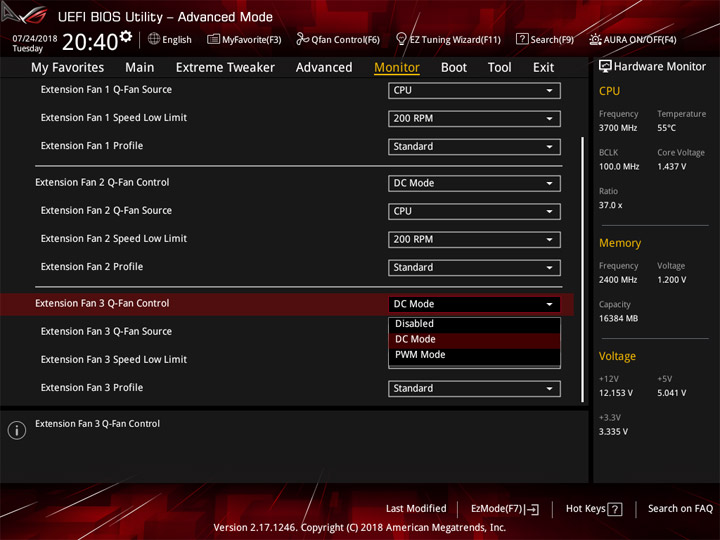Click the +3.3V reading 3.335 V

click(613, 432)
